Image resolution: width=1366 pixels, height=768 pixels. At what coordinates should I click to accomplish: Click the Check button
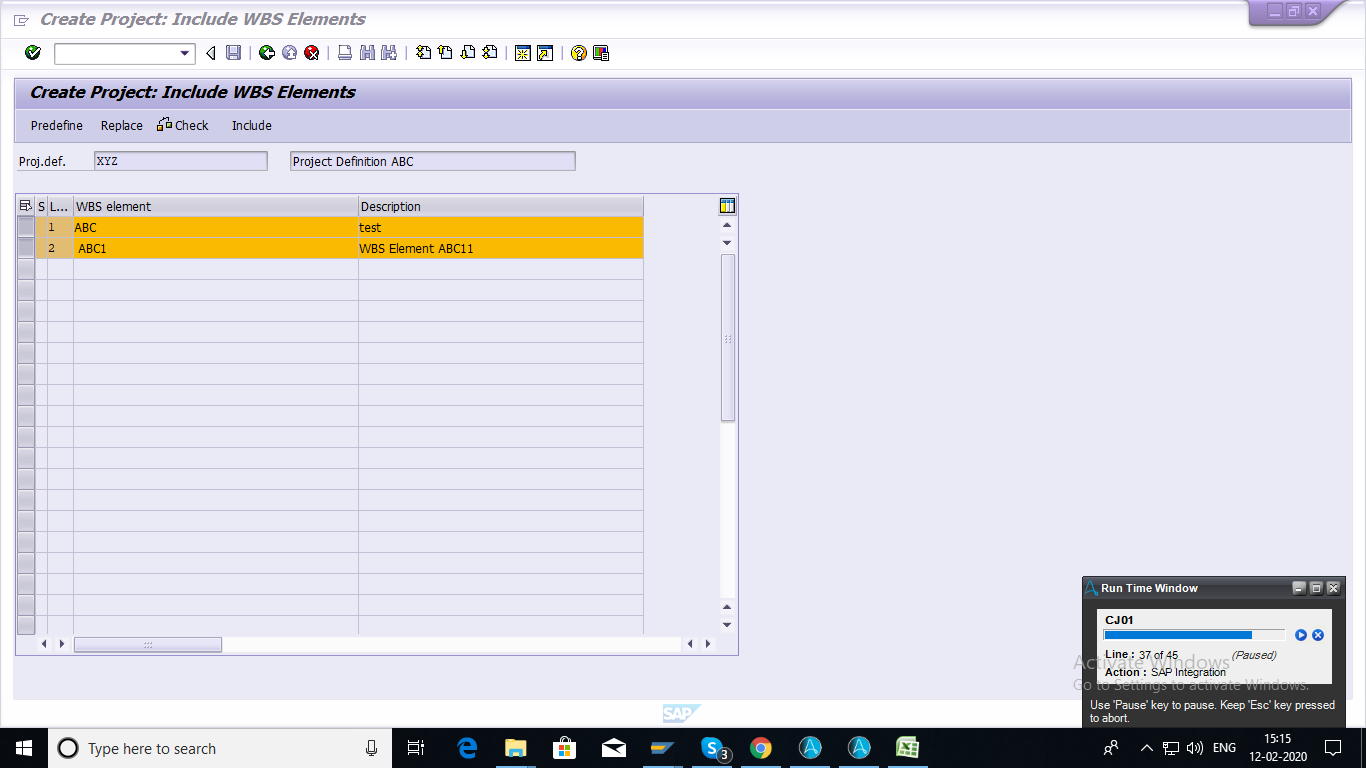click(x=183, y=126)
